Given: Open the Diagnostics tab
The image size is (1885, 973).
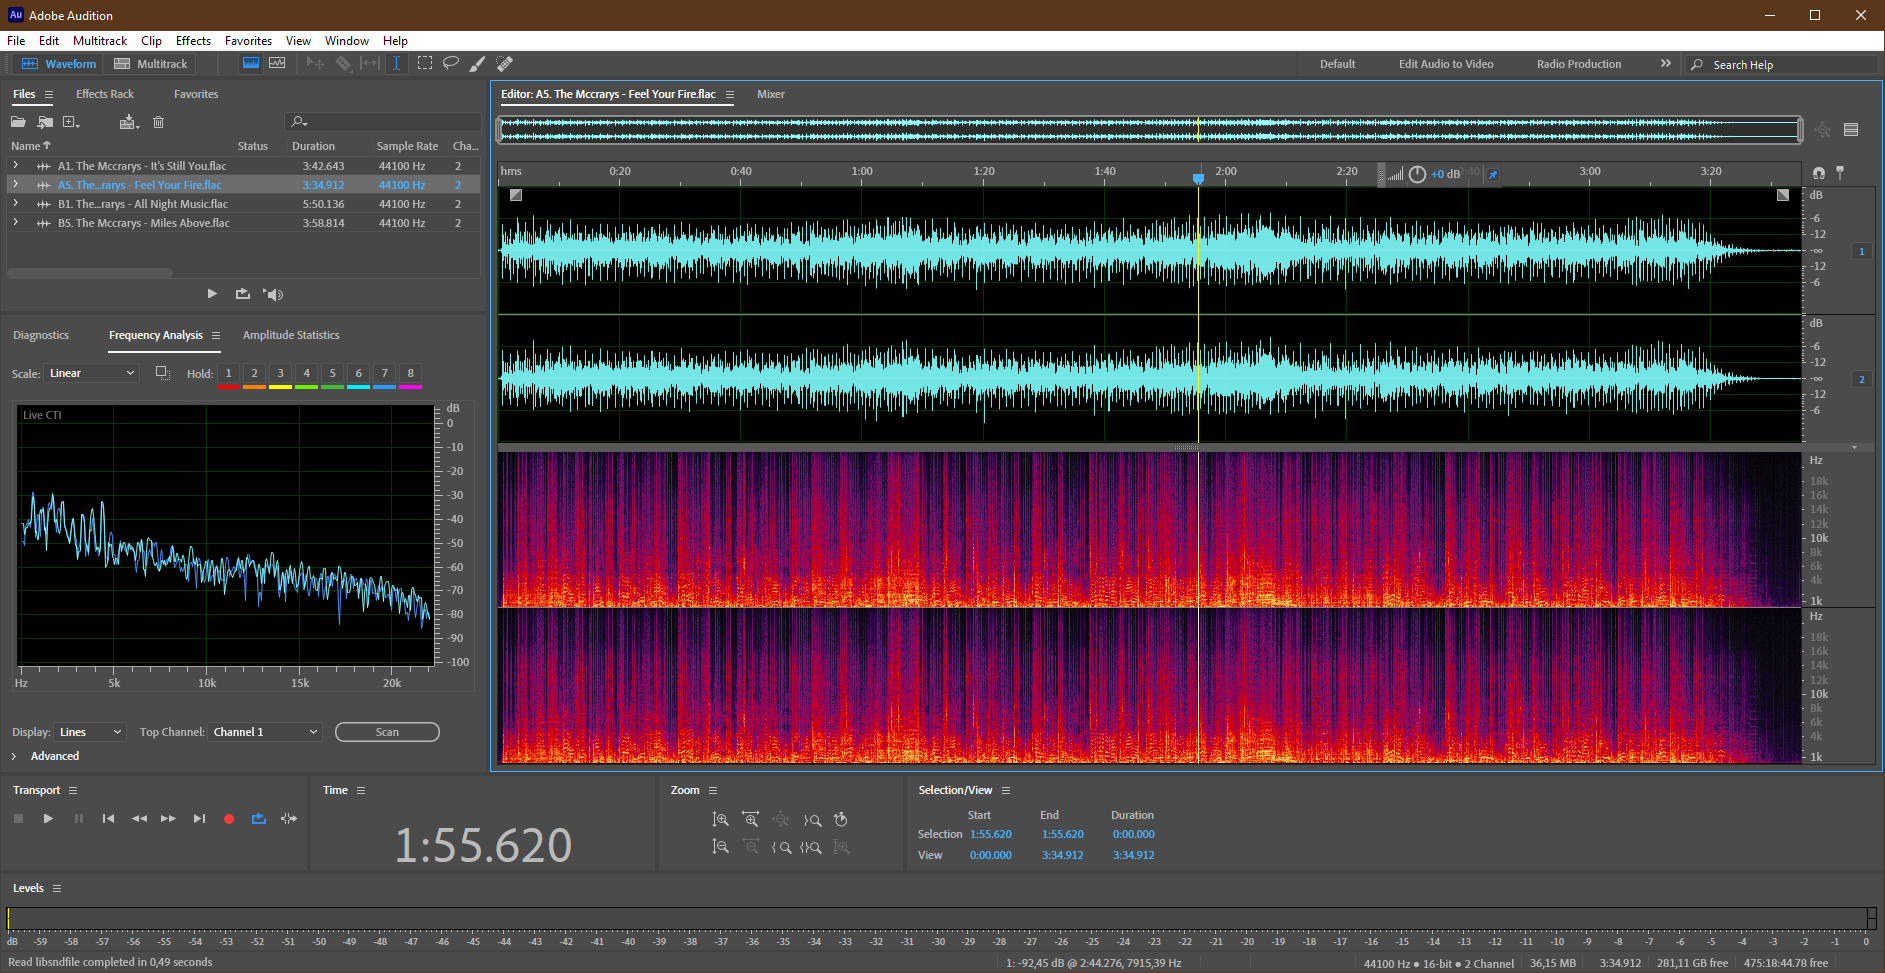Looking at the screenshot, I should coord(41,335).
